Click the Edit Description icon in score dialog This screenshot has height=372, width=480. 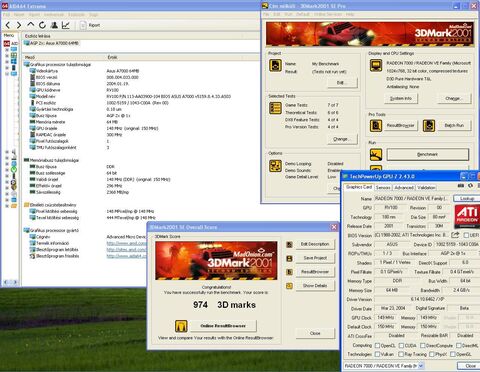(289, 245)
